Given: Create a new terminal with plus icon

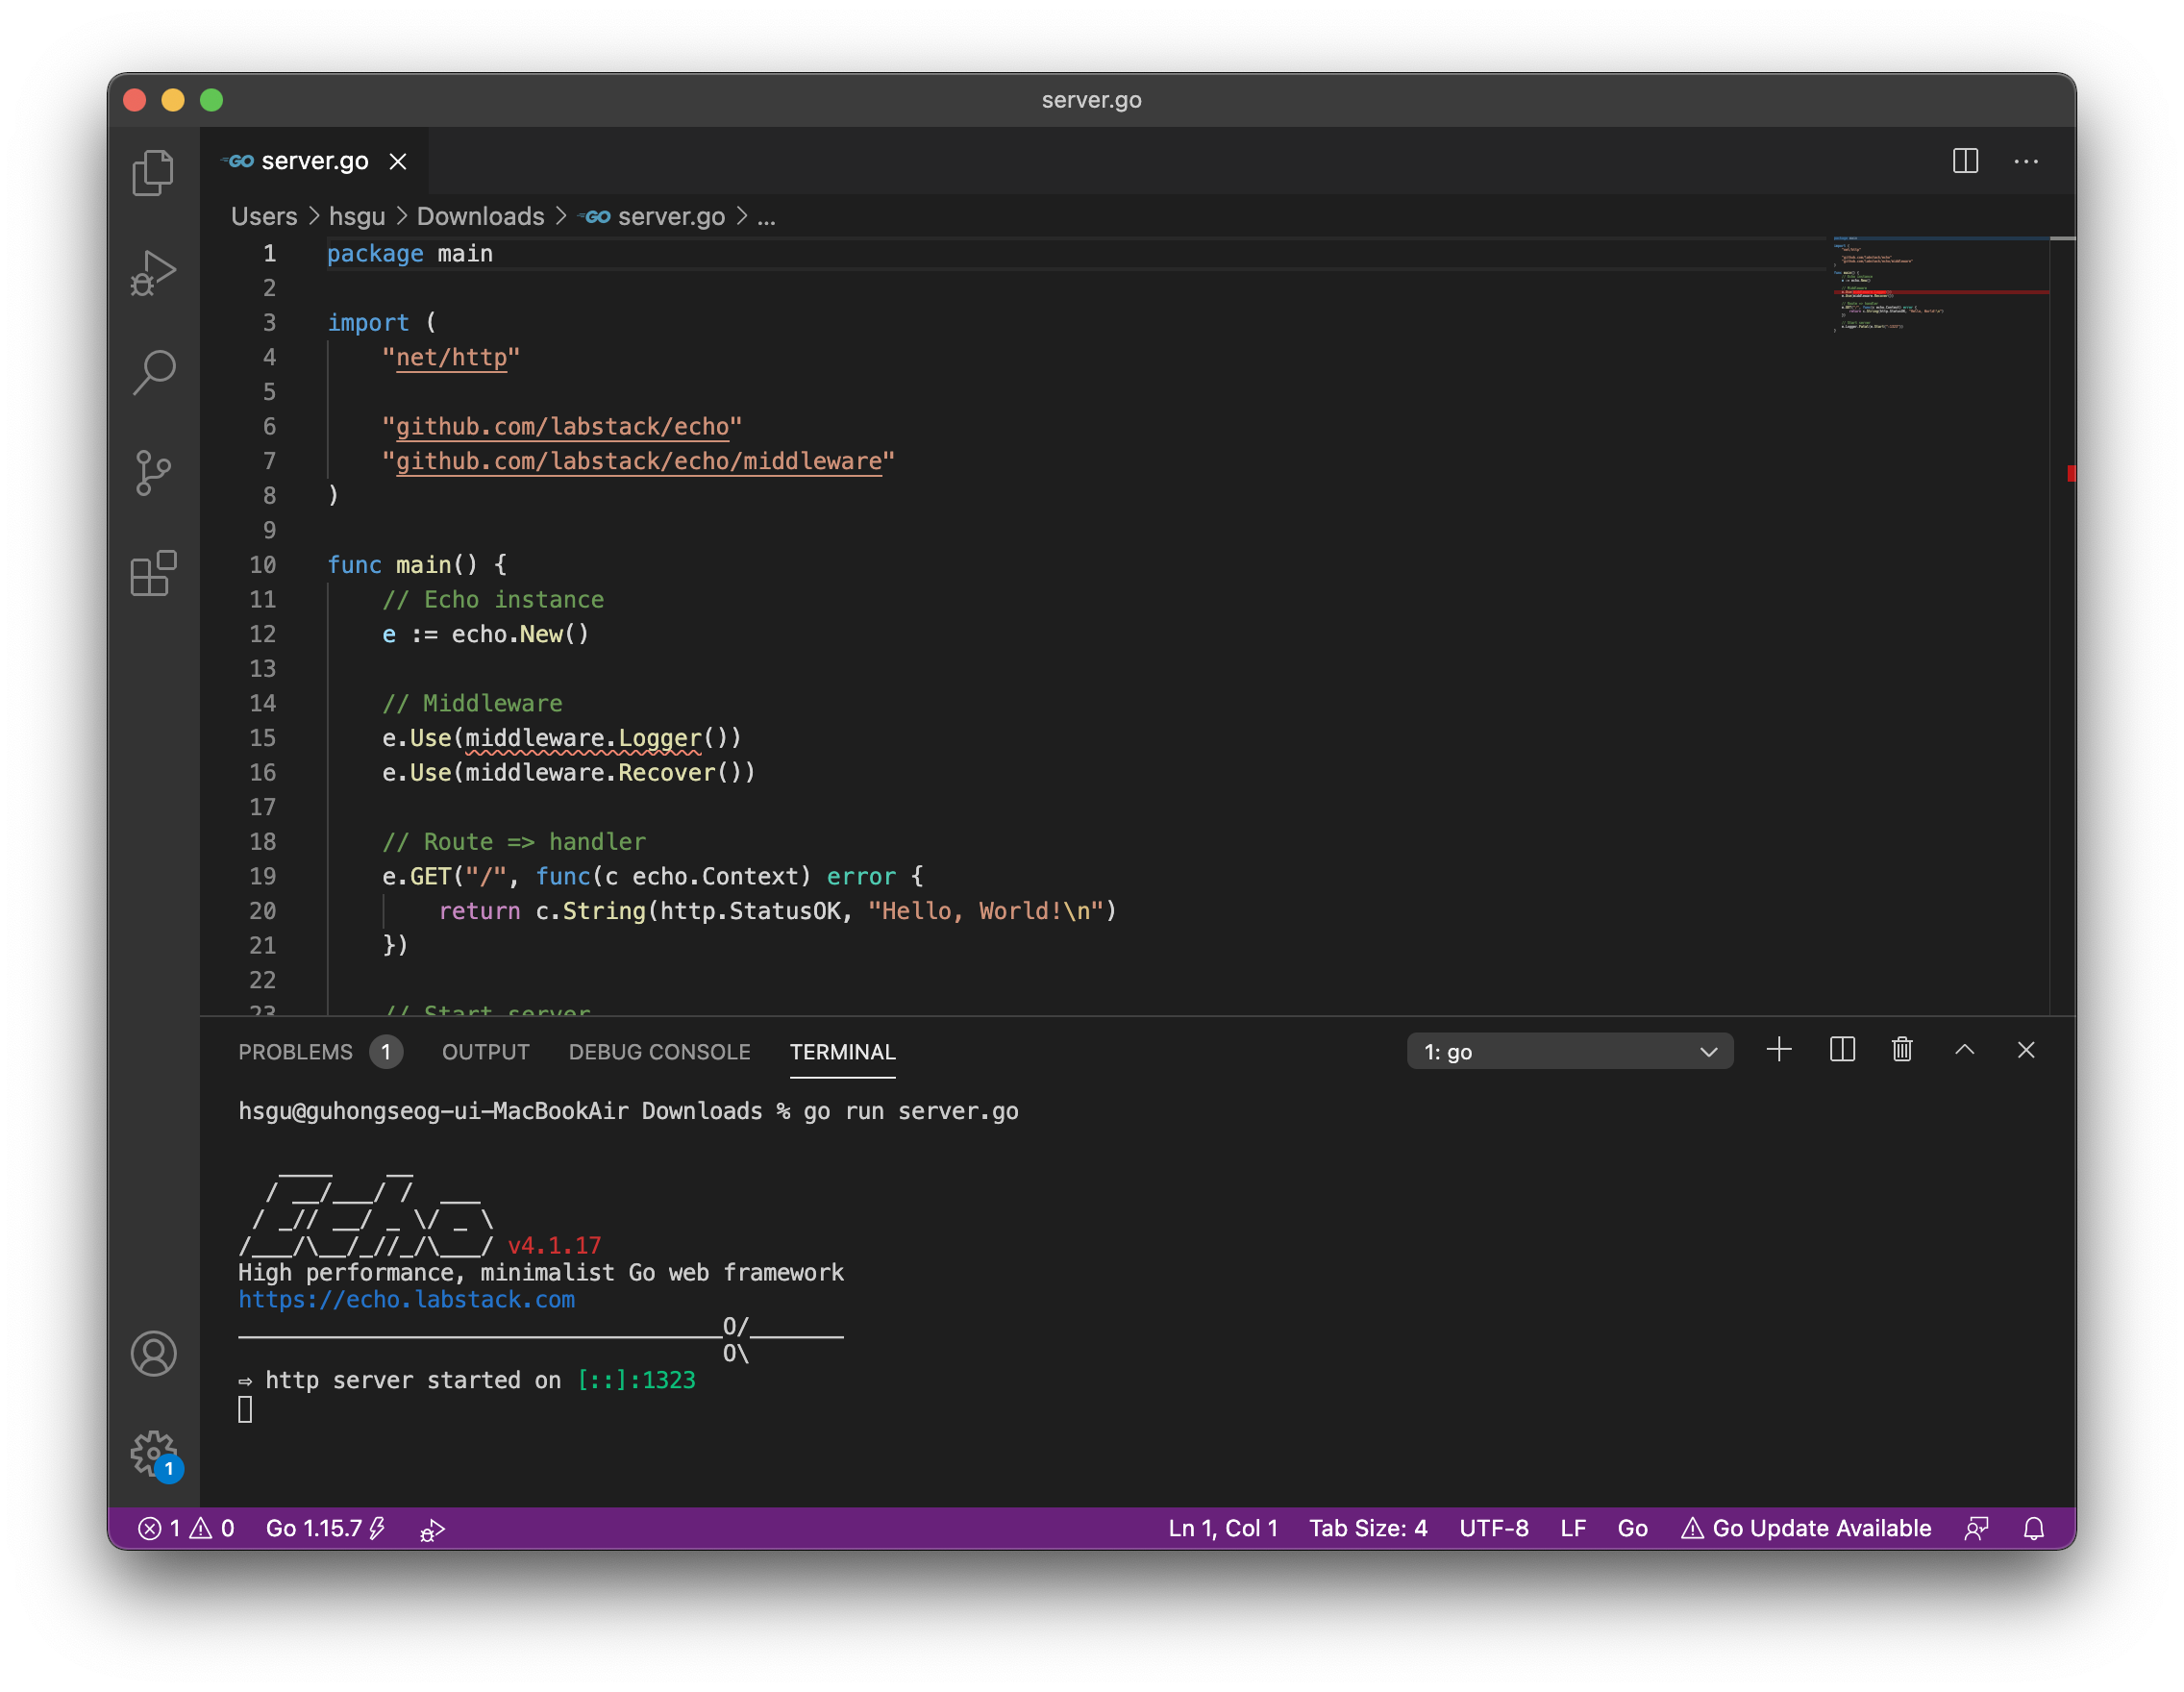Looking at the screenshot, I should (1779, 1050).
